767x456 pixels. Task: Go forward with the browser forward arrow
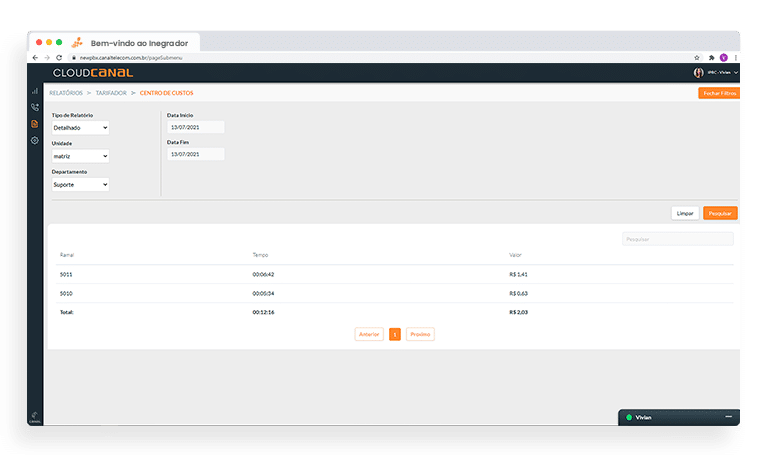coord(47,58)
